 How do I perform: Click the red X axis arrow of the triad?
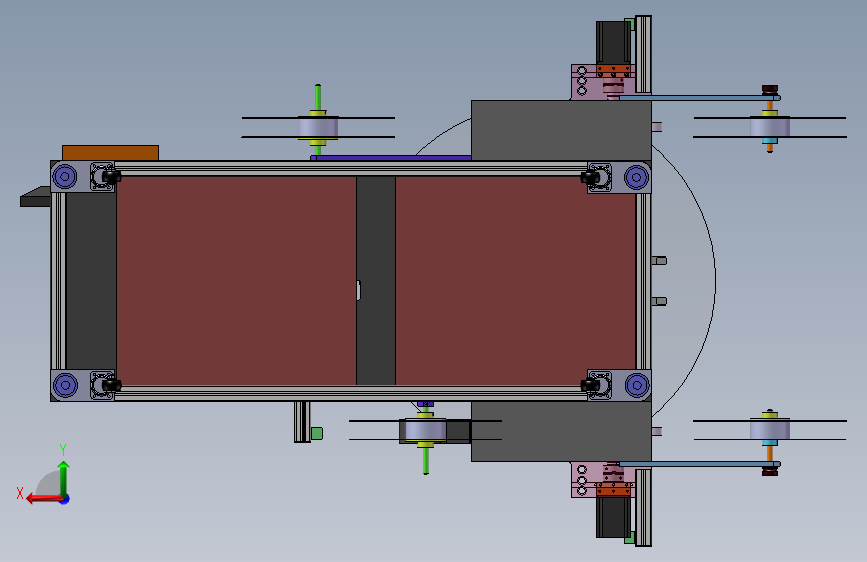coord(43,499)
